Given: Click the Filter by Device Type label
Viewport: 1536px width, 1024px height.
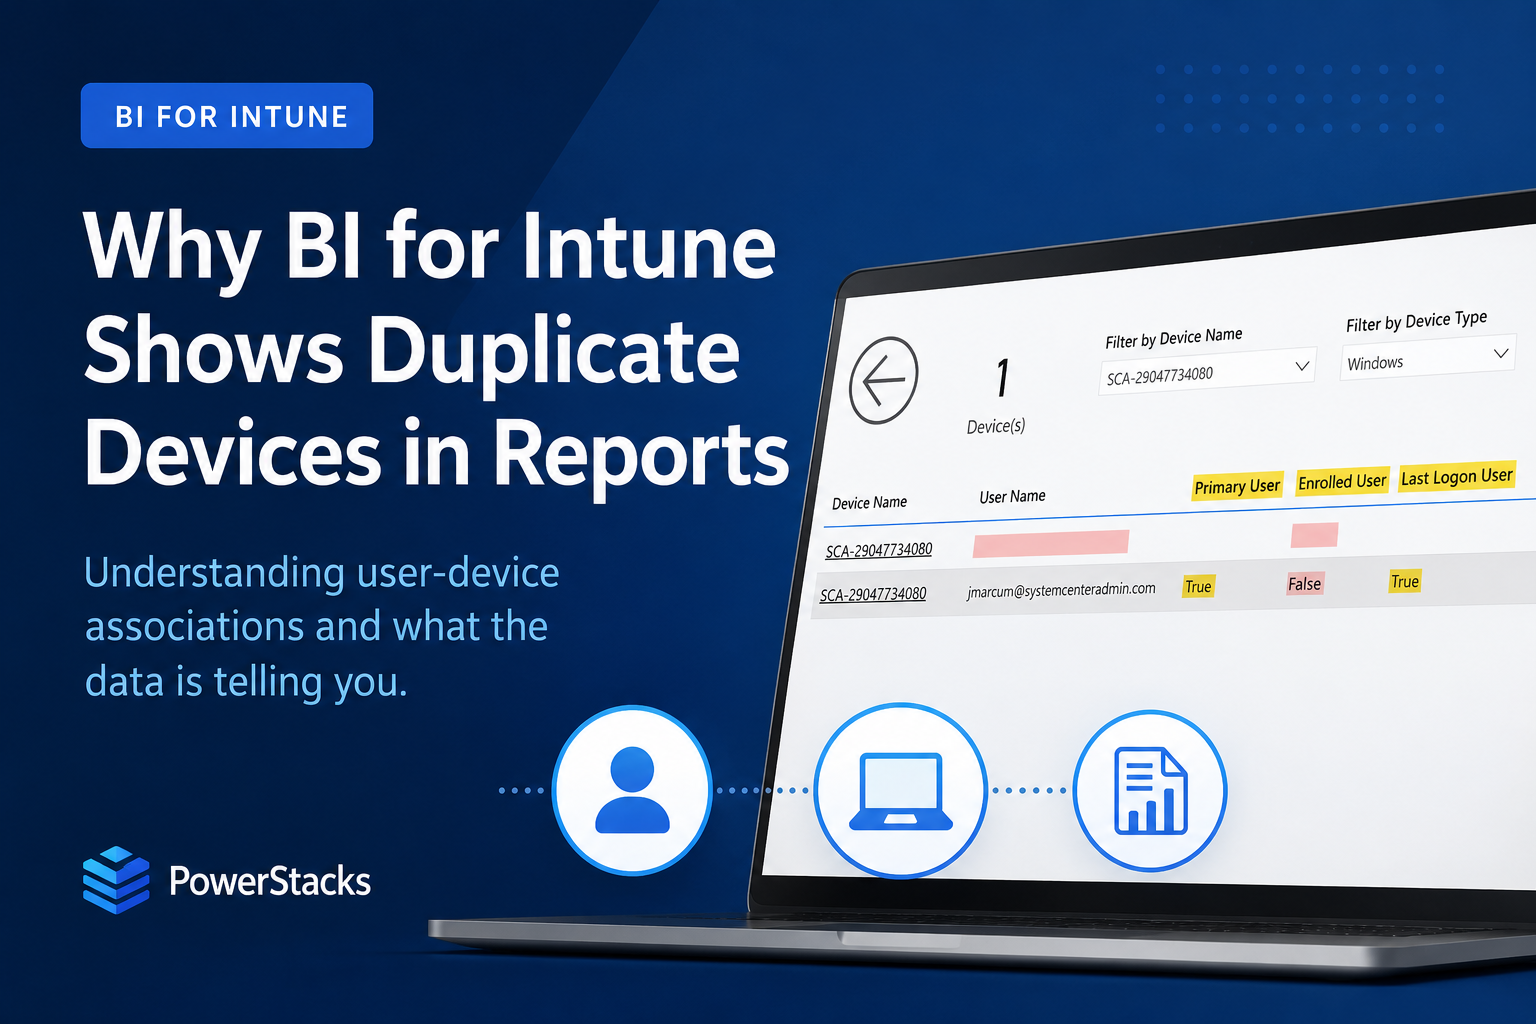Looking at the screenshot, I should pyautogui.click(x=1416, y=321).
